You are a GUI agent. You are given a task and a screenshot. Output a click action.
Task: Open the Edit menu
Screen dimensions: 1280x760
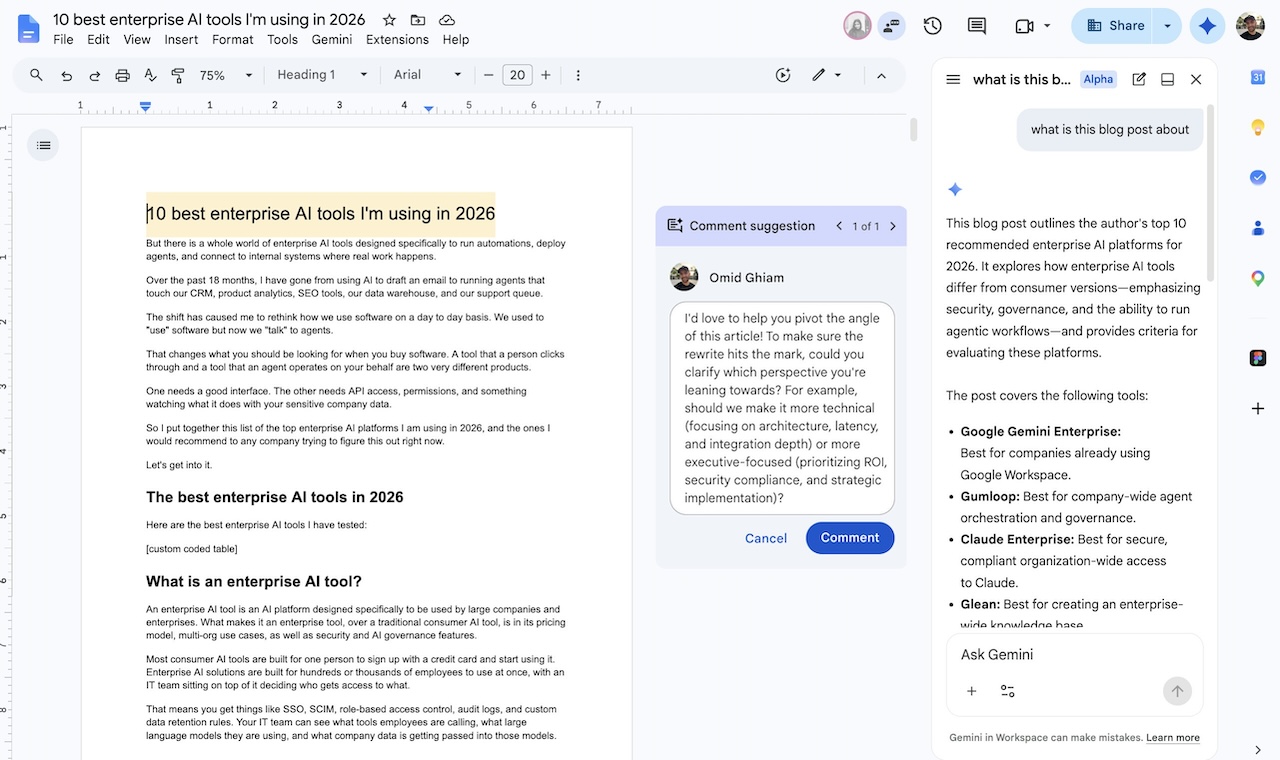(98, 39)
